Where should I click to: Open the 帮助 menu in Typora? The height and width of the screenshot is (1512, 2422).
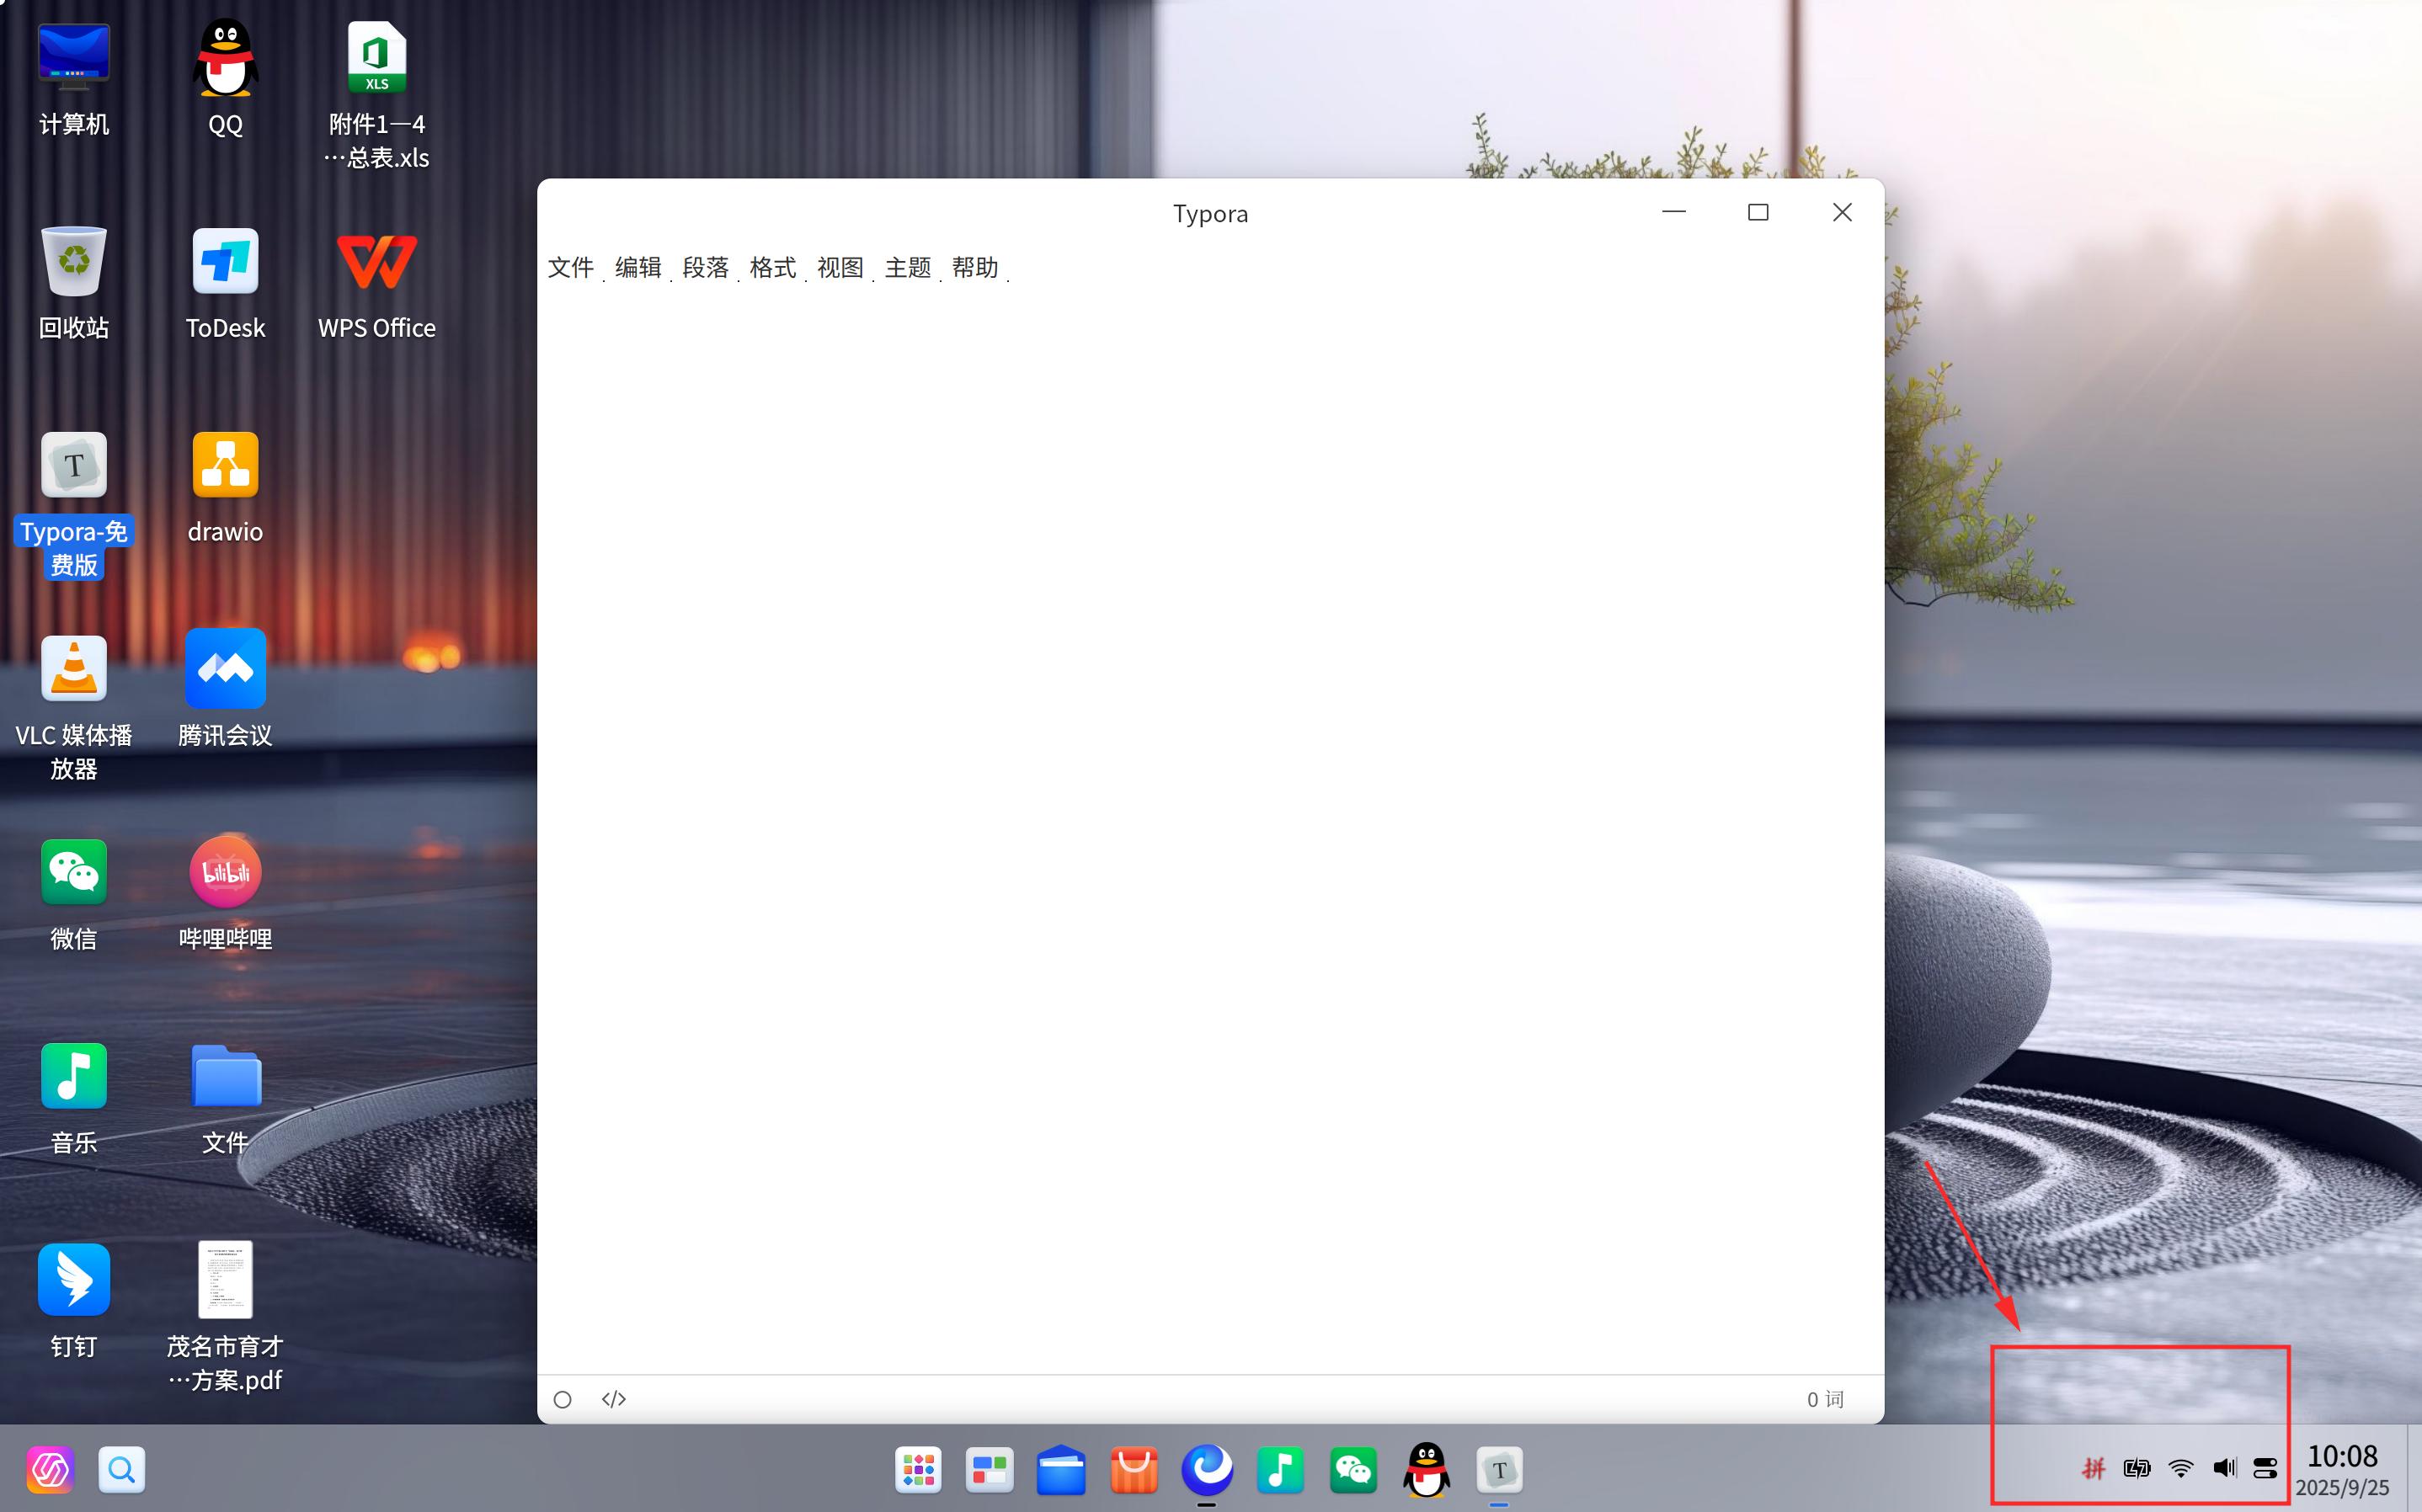[975, 267]
